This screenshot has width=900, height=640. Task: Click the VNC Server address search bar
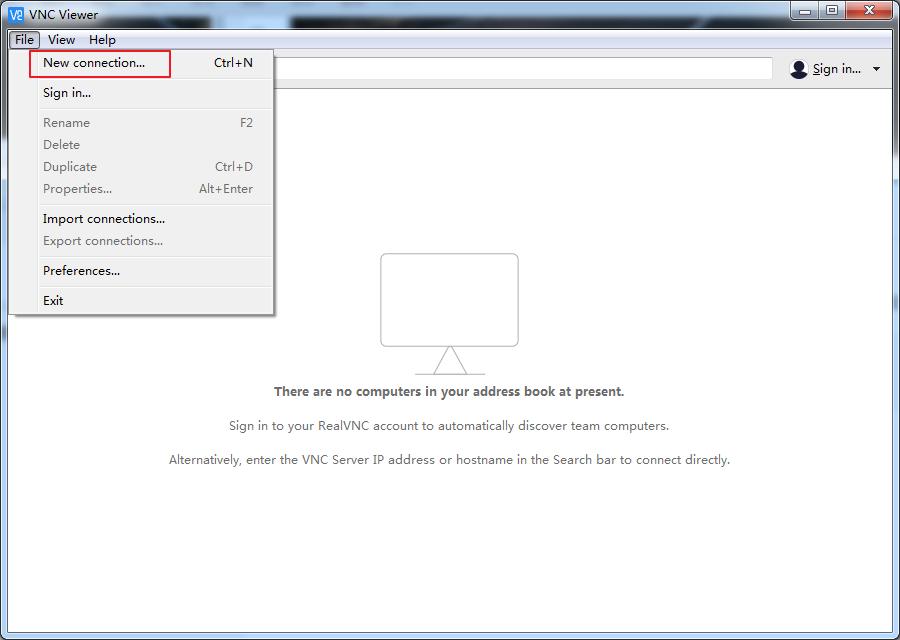pos(522,68)
